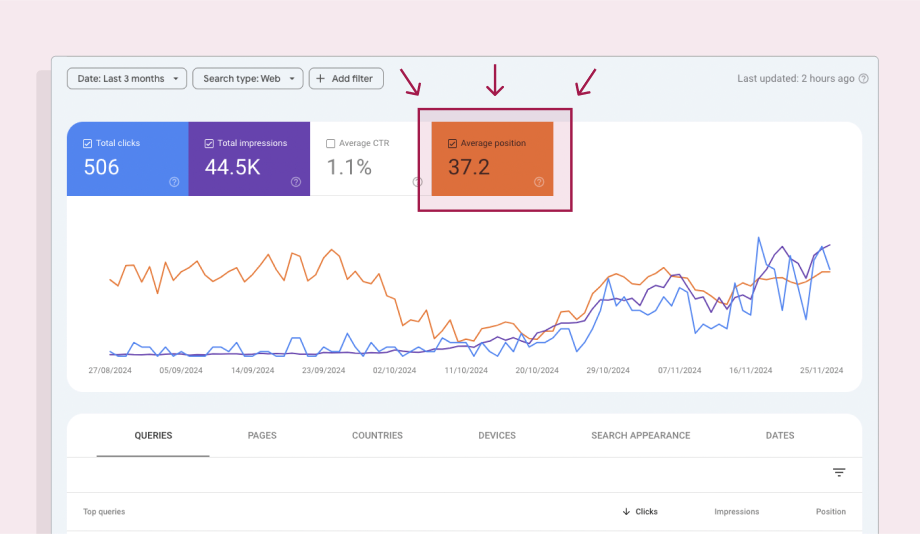The image size is (920, 534).
Task: Open the Date: Last 3 months dropdown
Action: point(127,79)
